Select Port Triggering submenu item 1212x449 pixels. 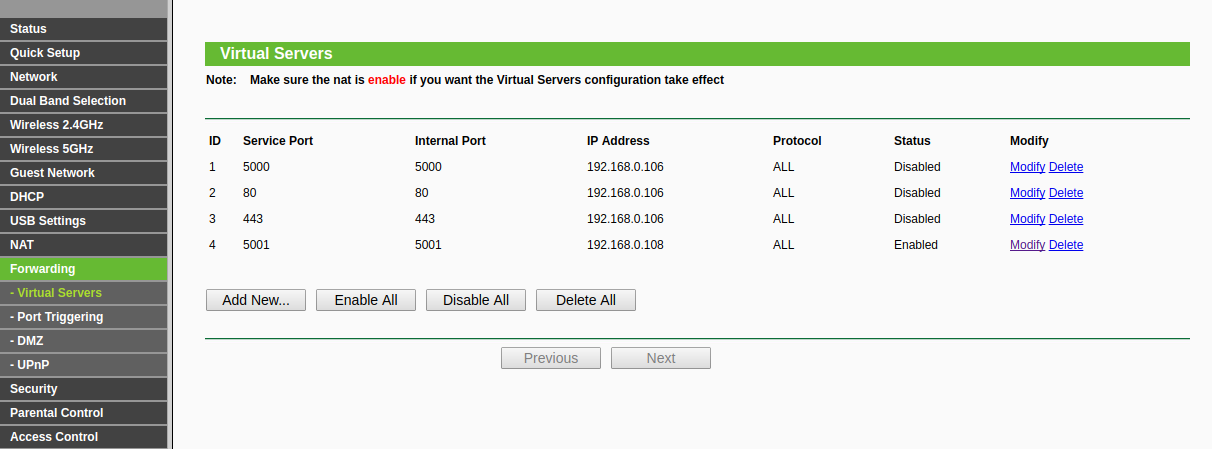pos(84,317)
